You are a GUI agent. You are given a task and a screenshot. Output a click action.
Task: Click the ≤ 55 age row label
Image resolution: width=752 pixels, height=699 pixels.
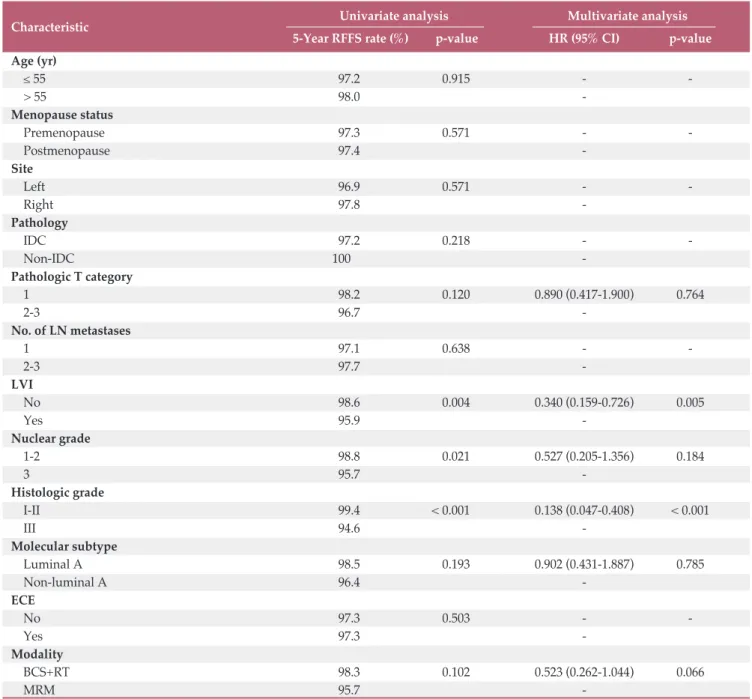click(35, 79)
